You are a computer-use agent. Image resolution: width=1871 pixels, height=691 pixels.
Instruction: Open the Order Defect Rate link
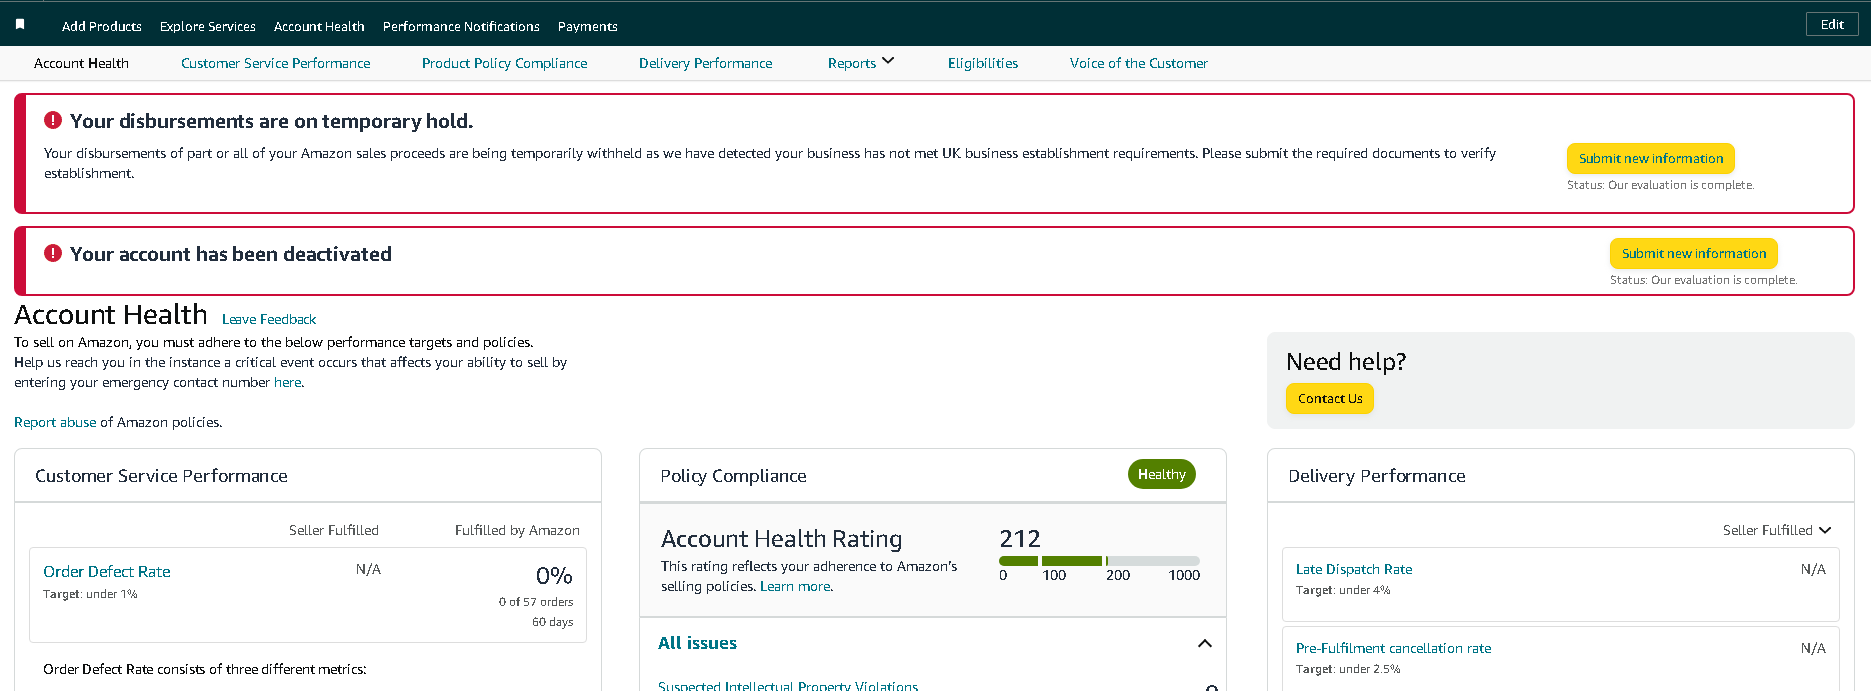tap(107, 571)
